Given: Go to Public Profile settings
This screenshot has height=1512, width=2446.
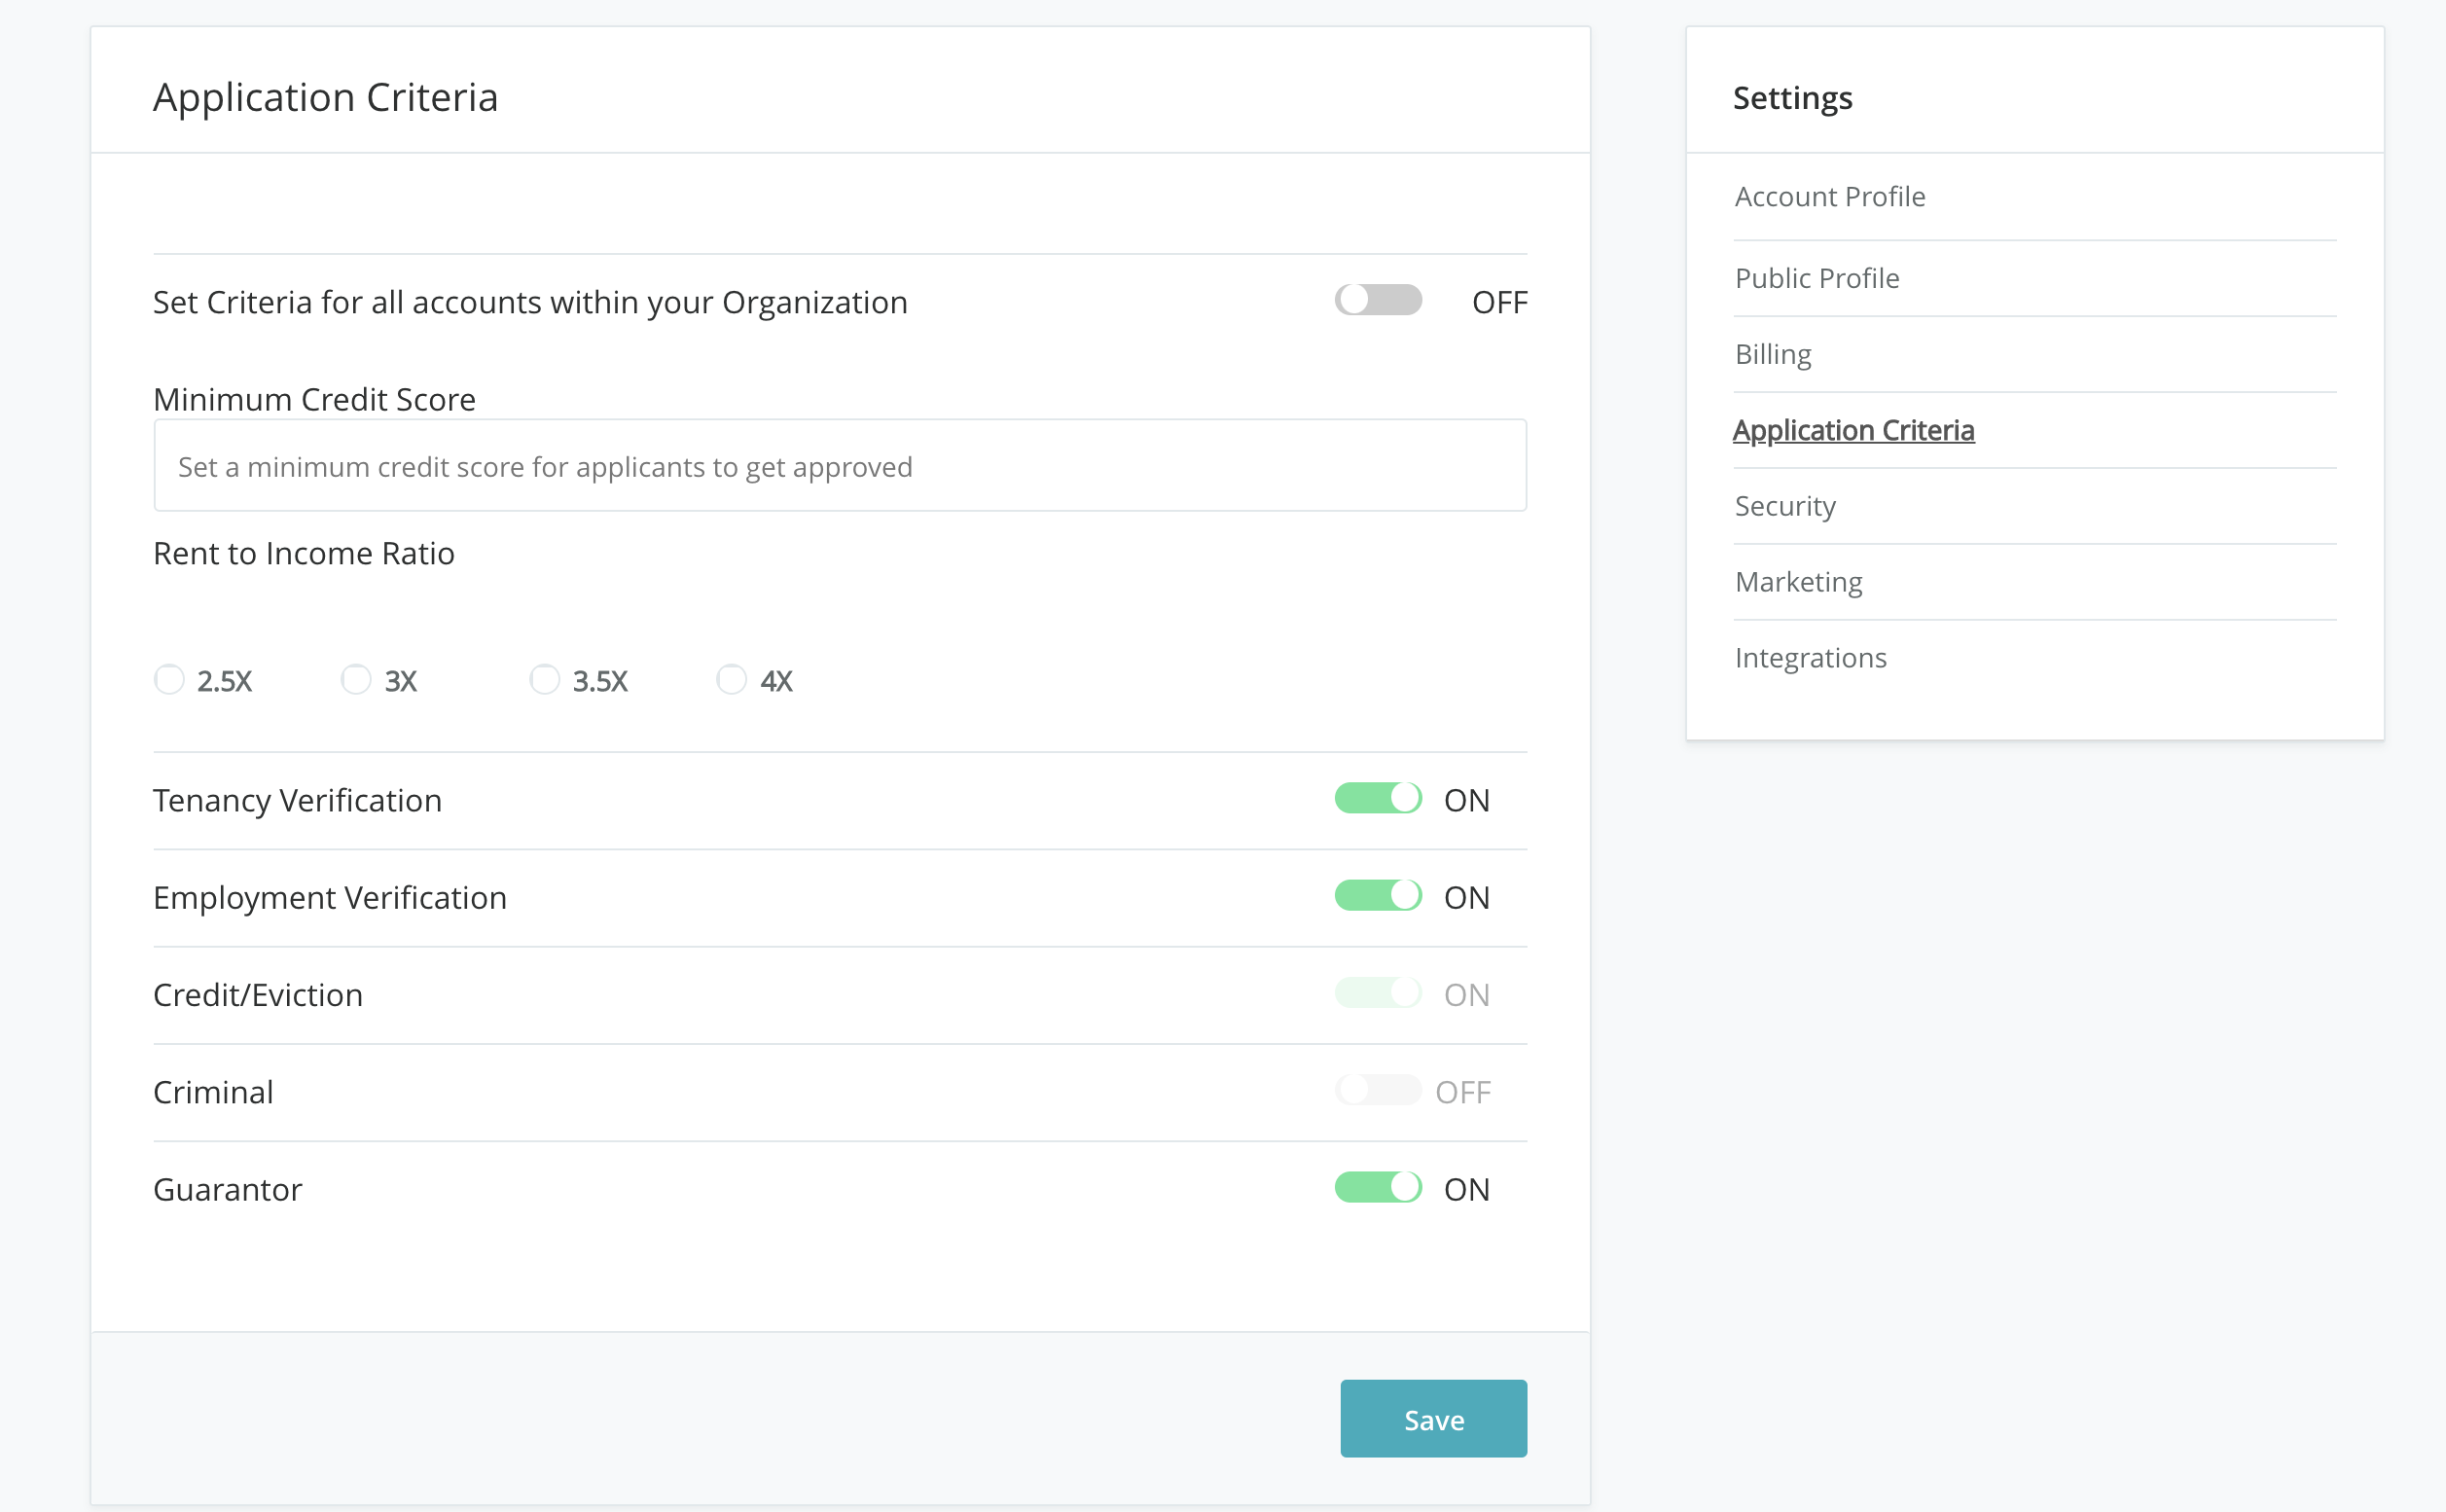Looking at the screenshot, I should (x=1816, y=278).
